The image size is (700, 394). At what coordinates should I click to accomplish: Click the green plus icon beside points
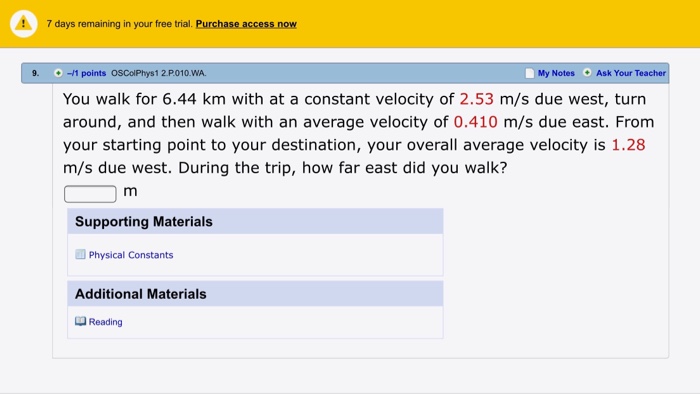[58, 73]
